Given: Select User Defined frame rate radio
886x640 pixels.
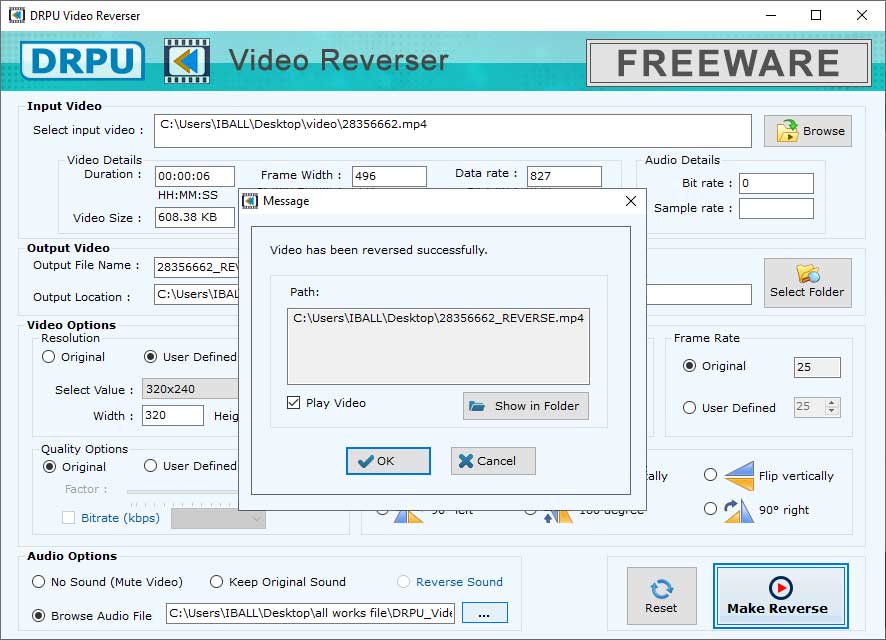Looking at the screenshot, I should (x=689, y=408).
